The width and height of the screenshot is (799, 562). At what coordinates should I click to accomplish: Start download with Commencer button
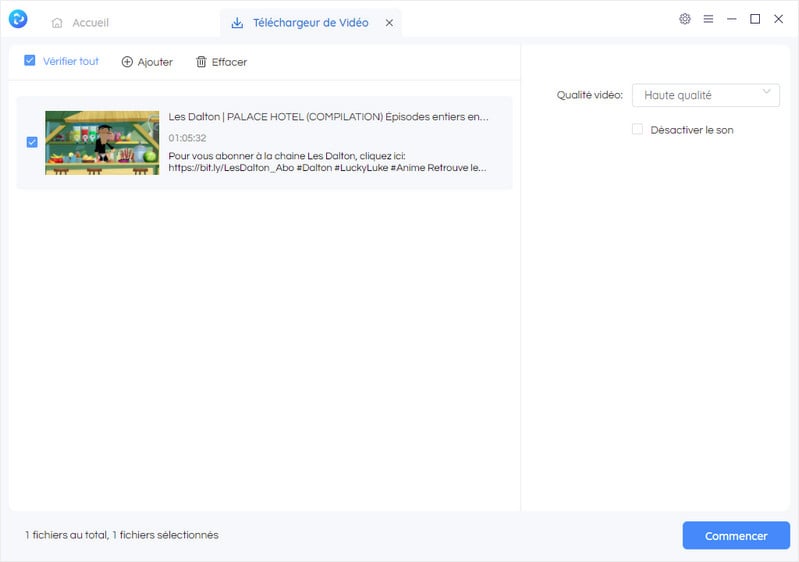pyautogui.click(x=736, y=536)
